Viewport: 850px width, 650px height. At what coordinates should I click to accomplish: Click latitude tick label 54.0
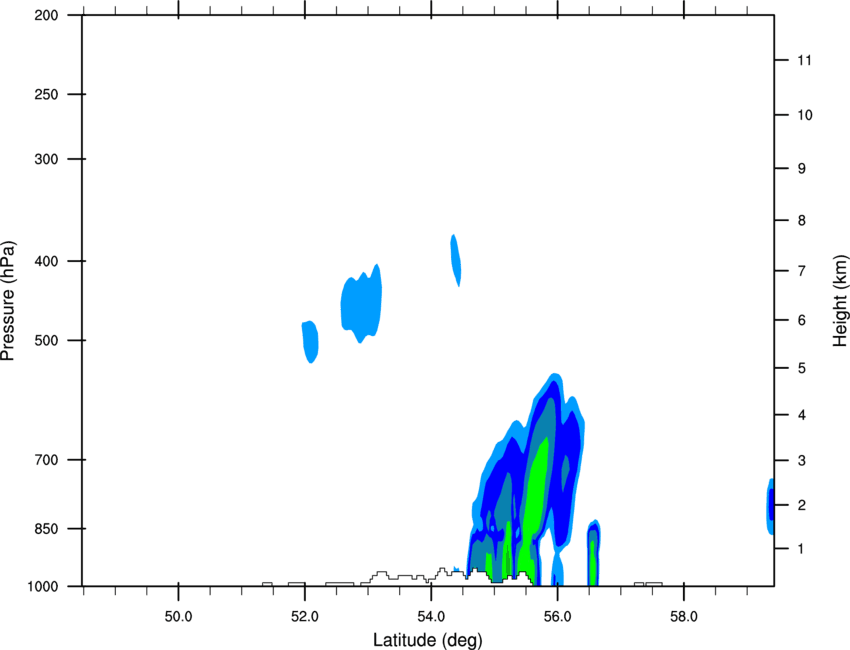pos(431,617)
